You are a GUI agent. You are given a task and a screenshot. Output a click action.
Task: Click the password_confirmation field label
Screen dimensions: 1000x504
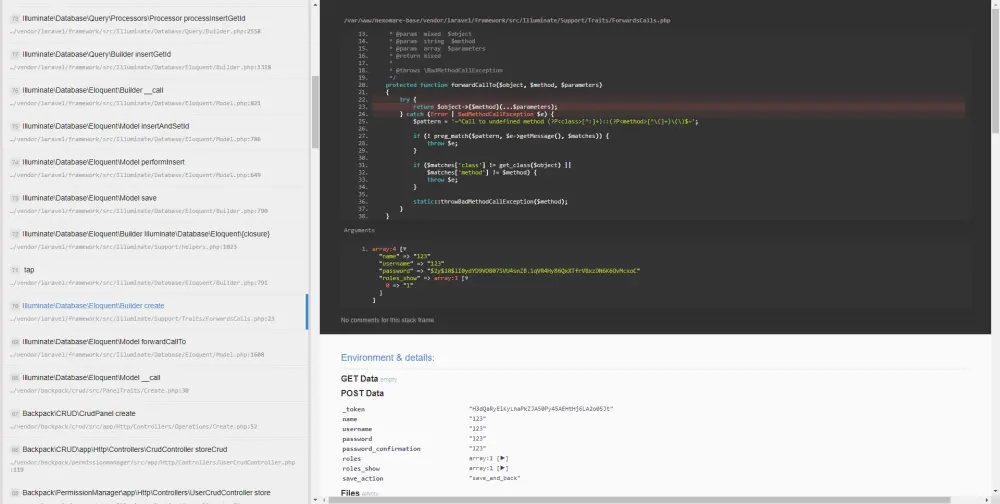coord(381,448)
